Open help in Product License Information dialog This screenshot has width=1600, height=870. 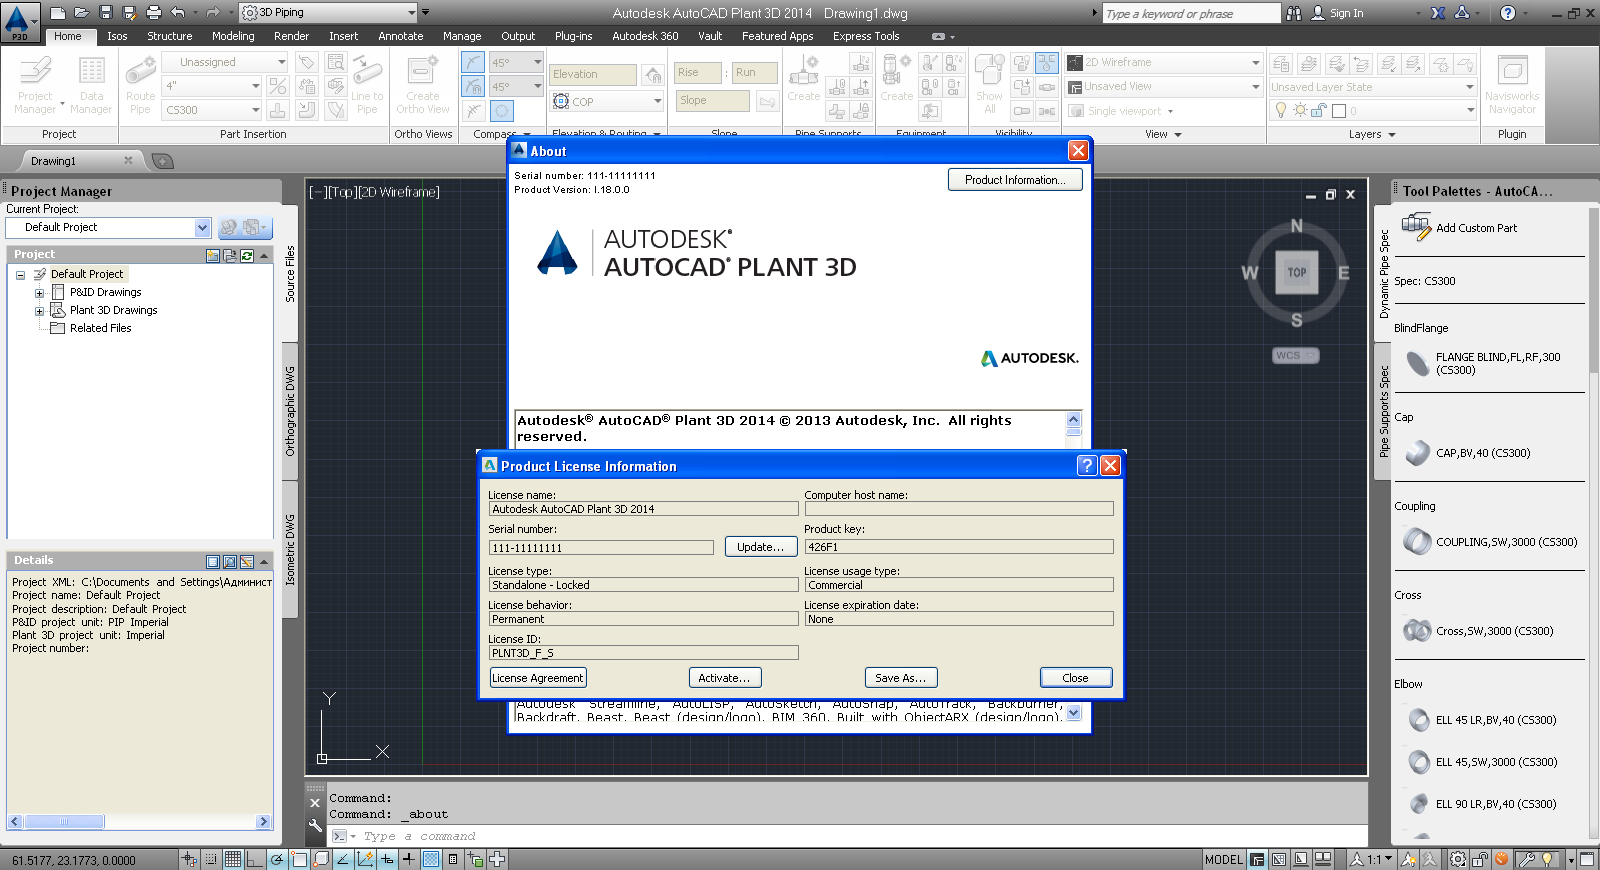[x=1087, y=466]
